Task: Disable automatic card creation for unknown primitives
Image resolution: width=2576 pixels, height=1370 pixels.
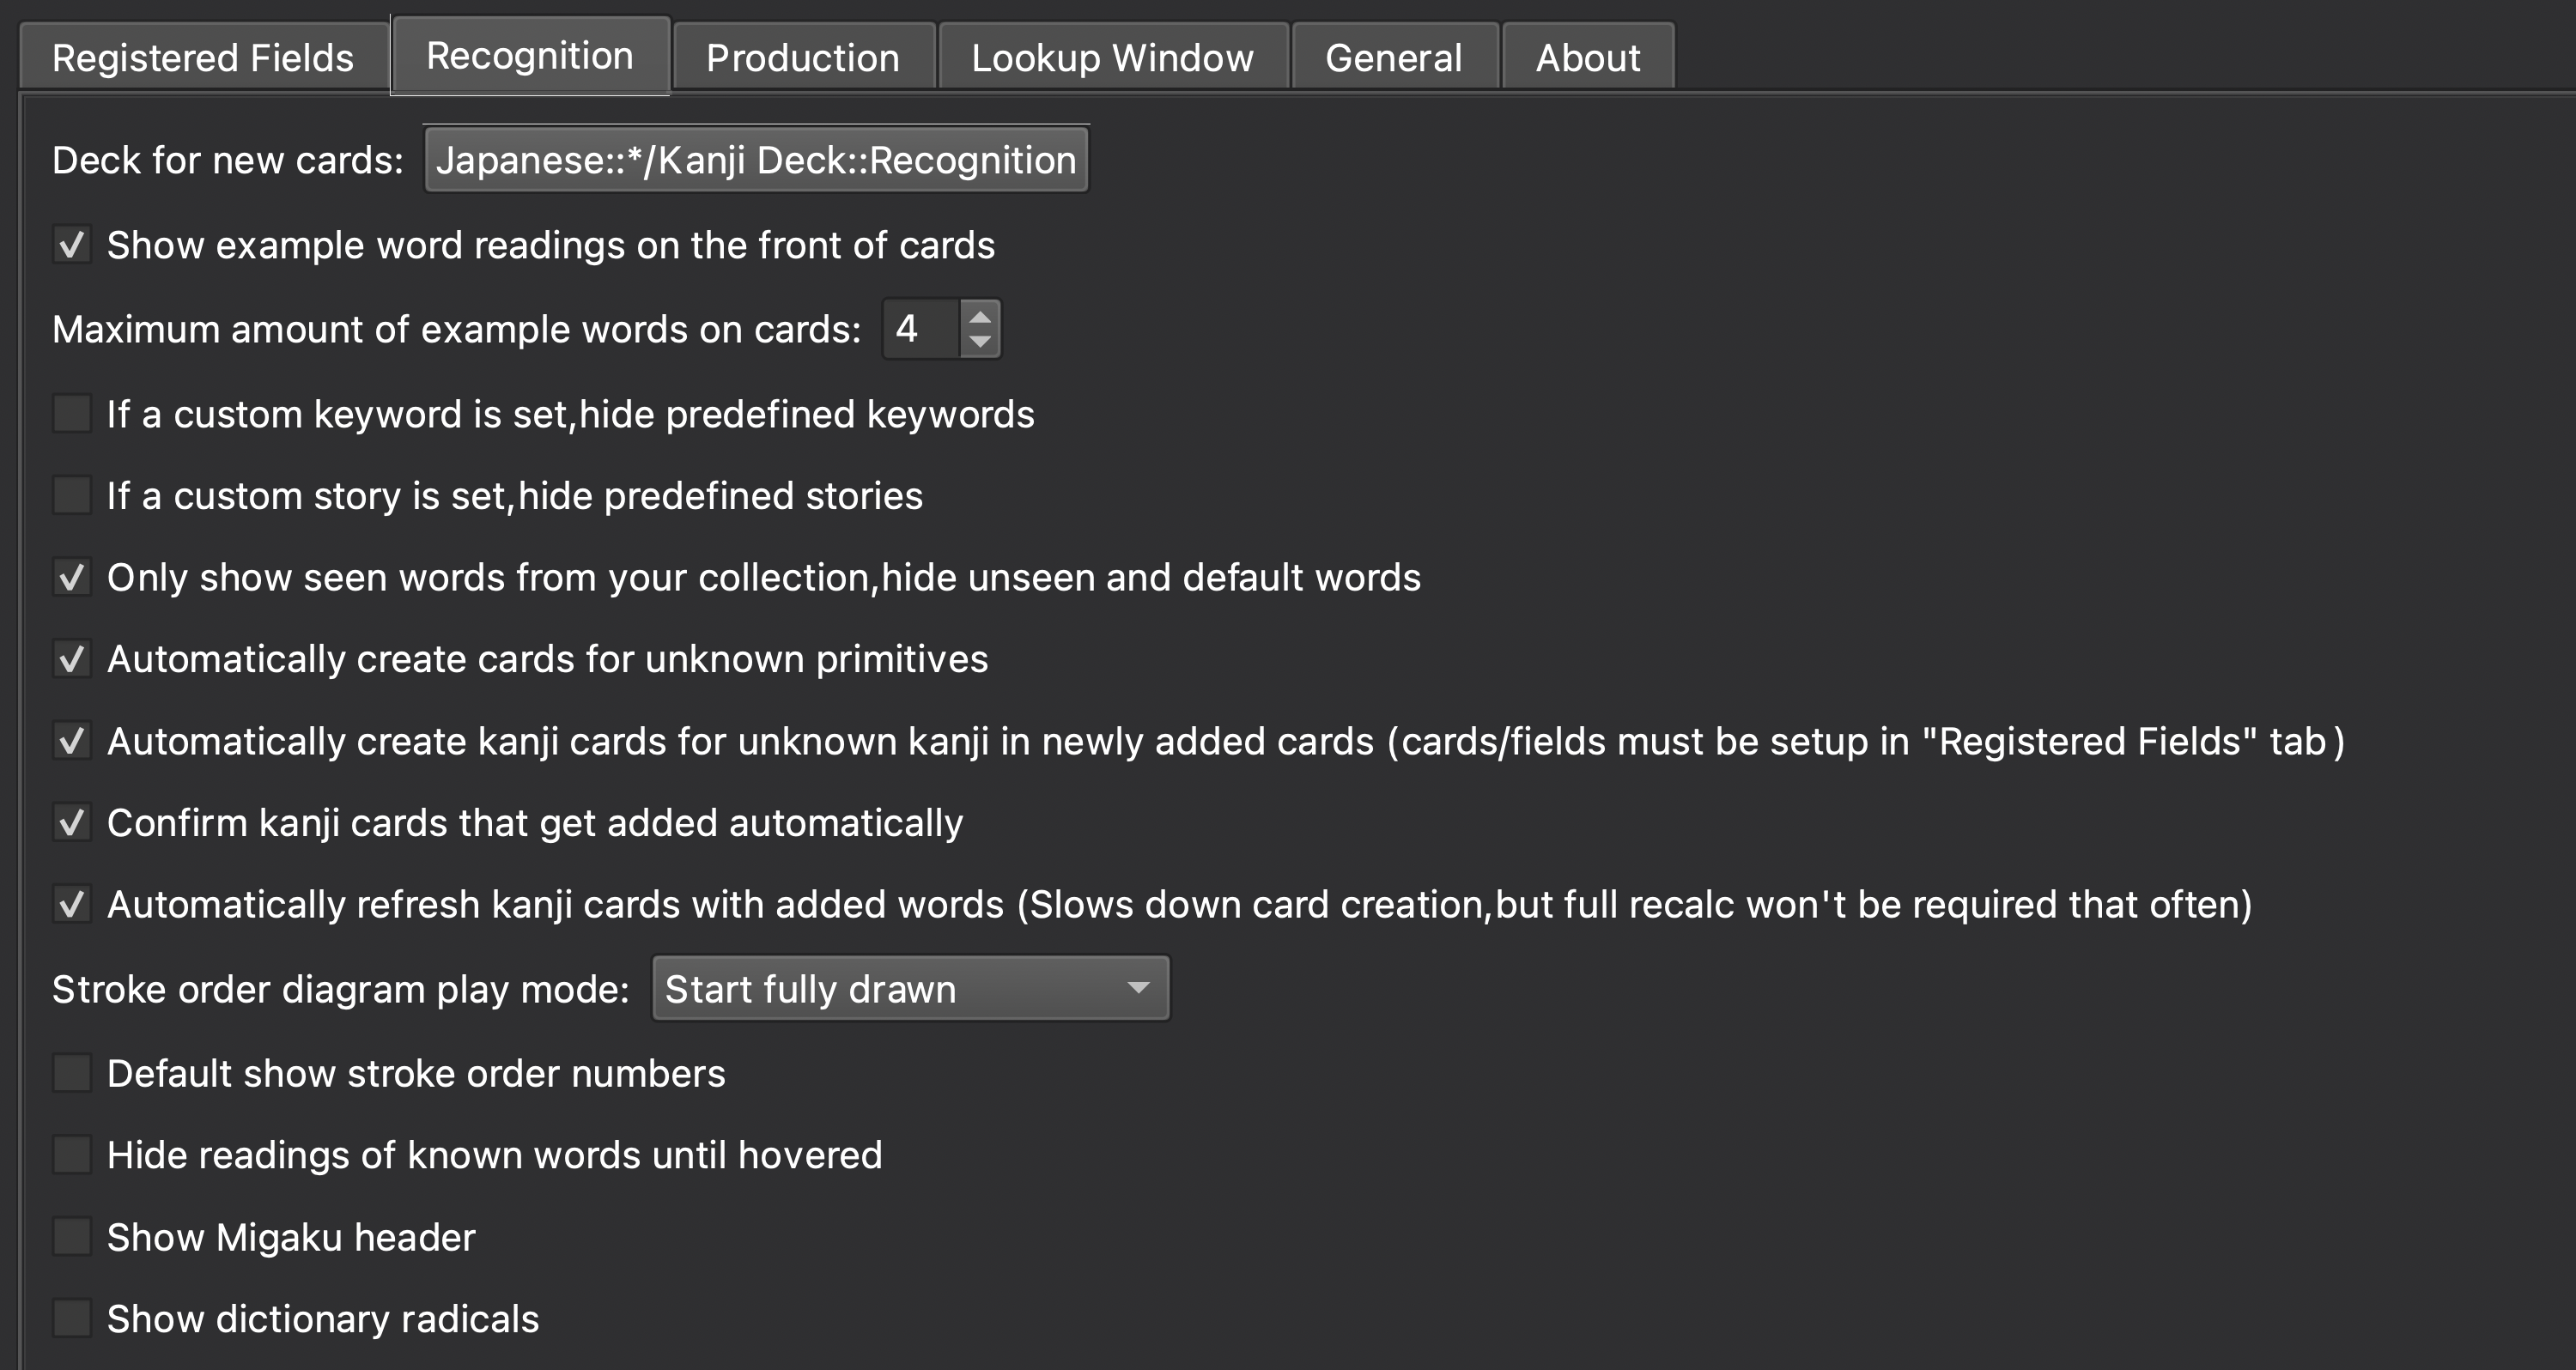Action: 71,658
